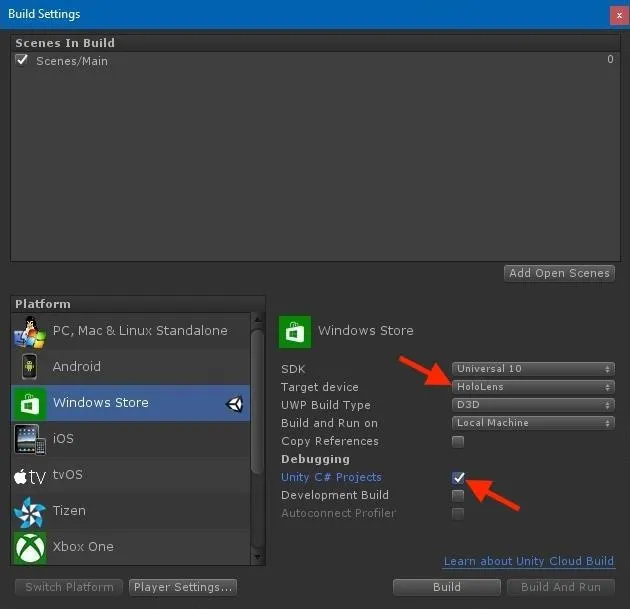Screen dimensions: 630x609
Task: Enable the Development Build checkbox
Action: coord(458,495)
